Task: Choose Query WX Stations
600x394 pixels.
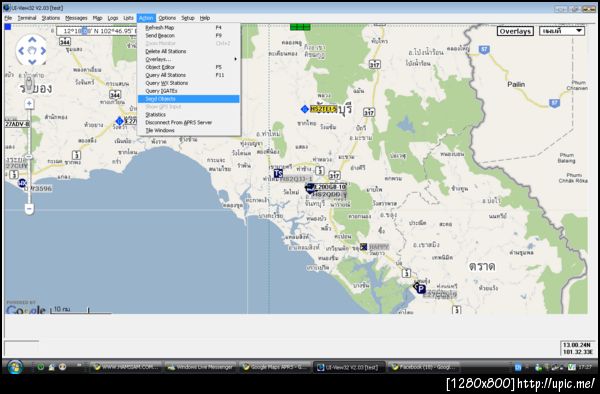Action: [x=189, y=83]
